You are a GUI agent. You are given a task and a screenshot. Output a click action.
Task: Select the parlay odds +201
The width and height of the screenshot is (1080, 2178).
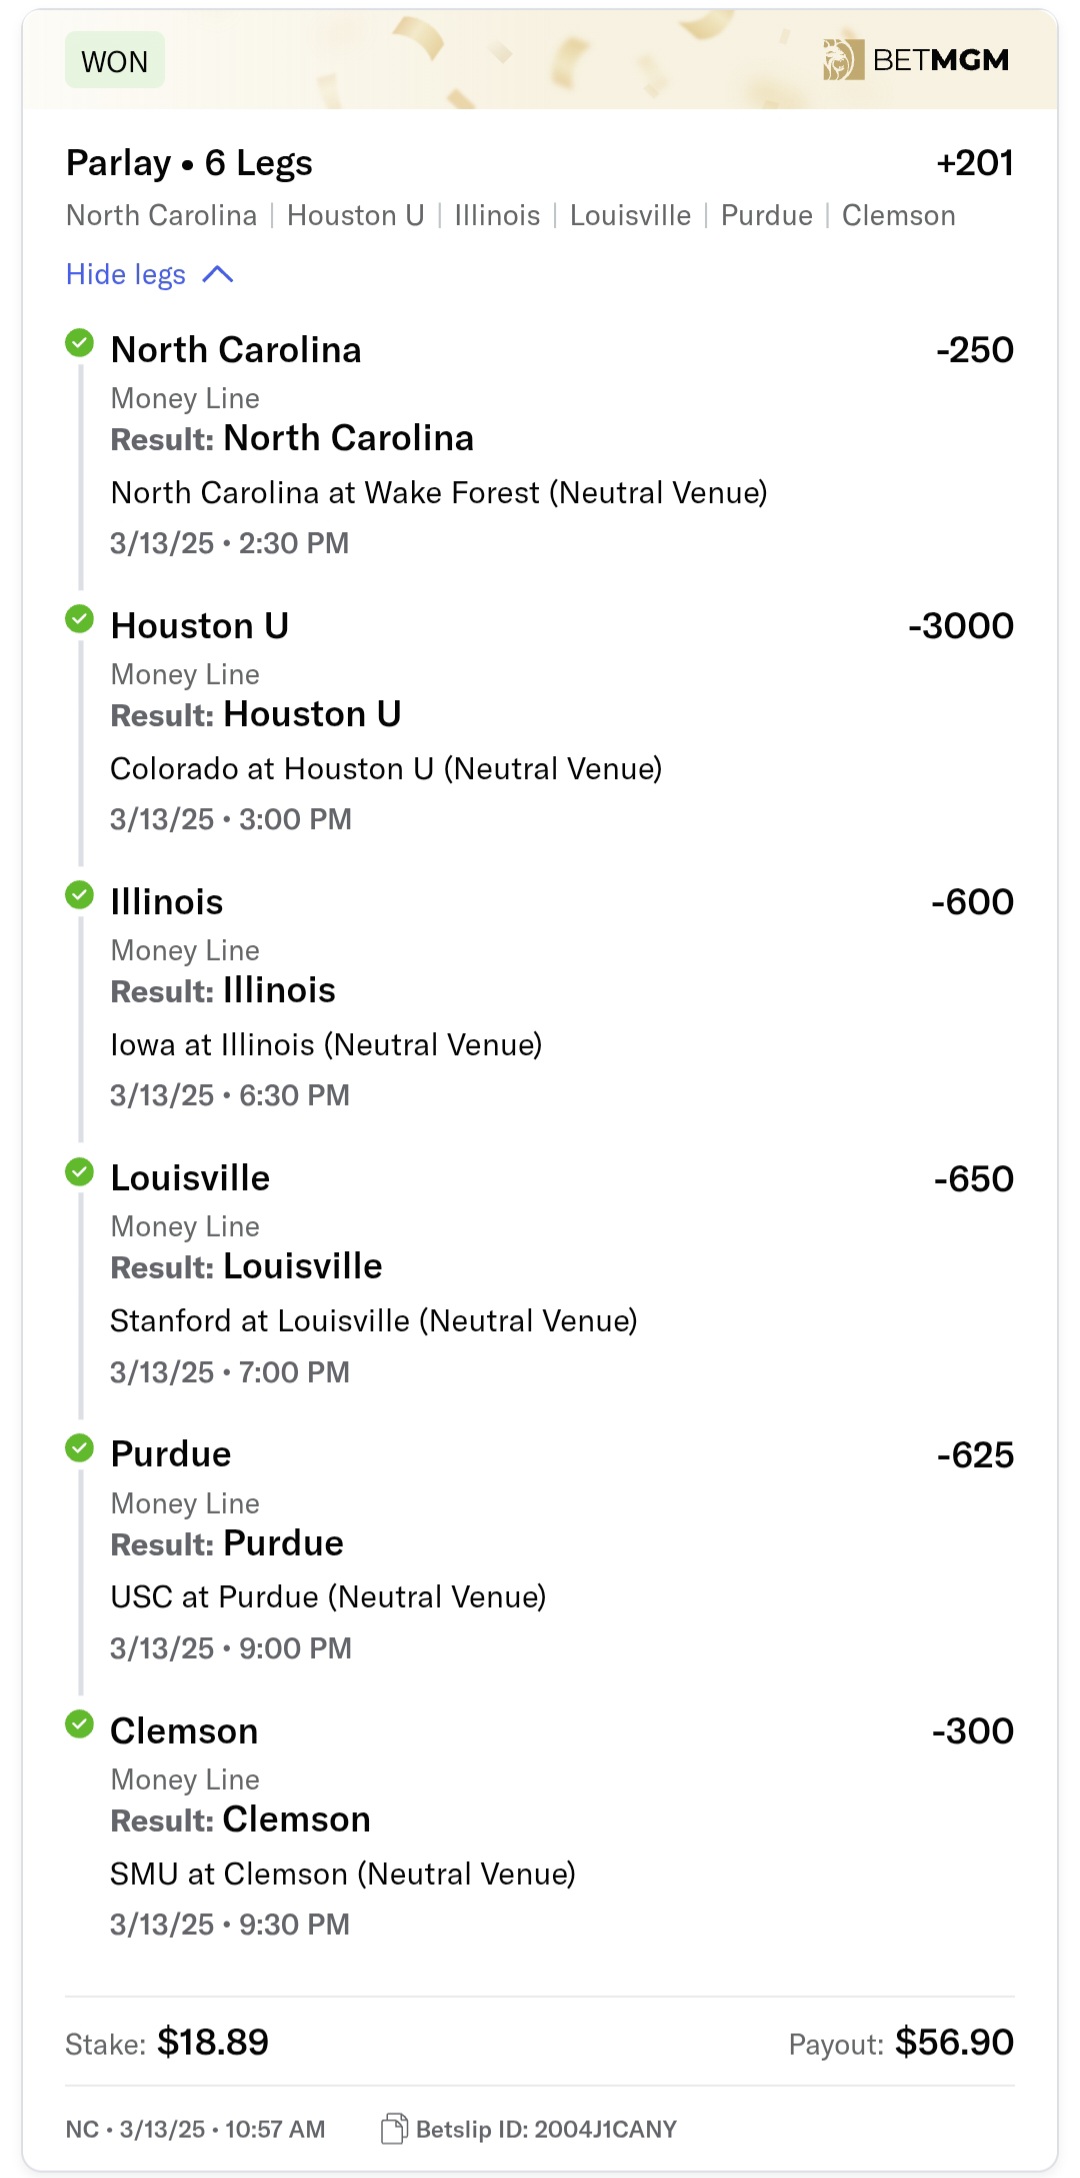click(x=974, y=163)
